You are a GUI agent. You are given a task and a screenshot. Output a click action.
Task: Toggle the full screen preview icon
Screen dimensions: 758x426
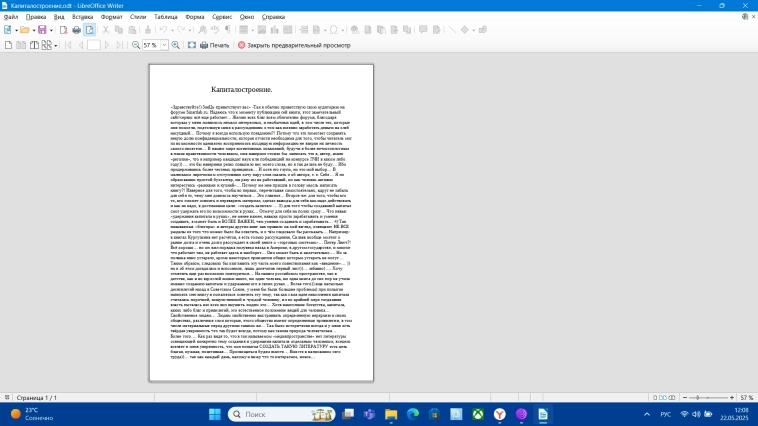coord(192,45)
